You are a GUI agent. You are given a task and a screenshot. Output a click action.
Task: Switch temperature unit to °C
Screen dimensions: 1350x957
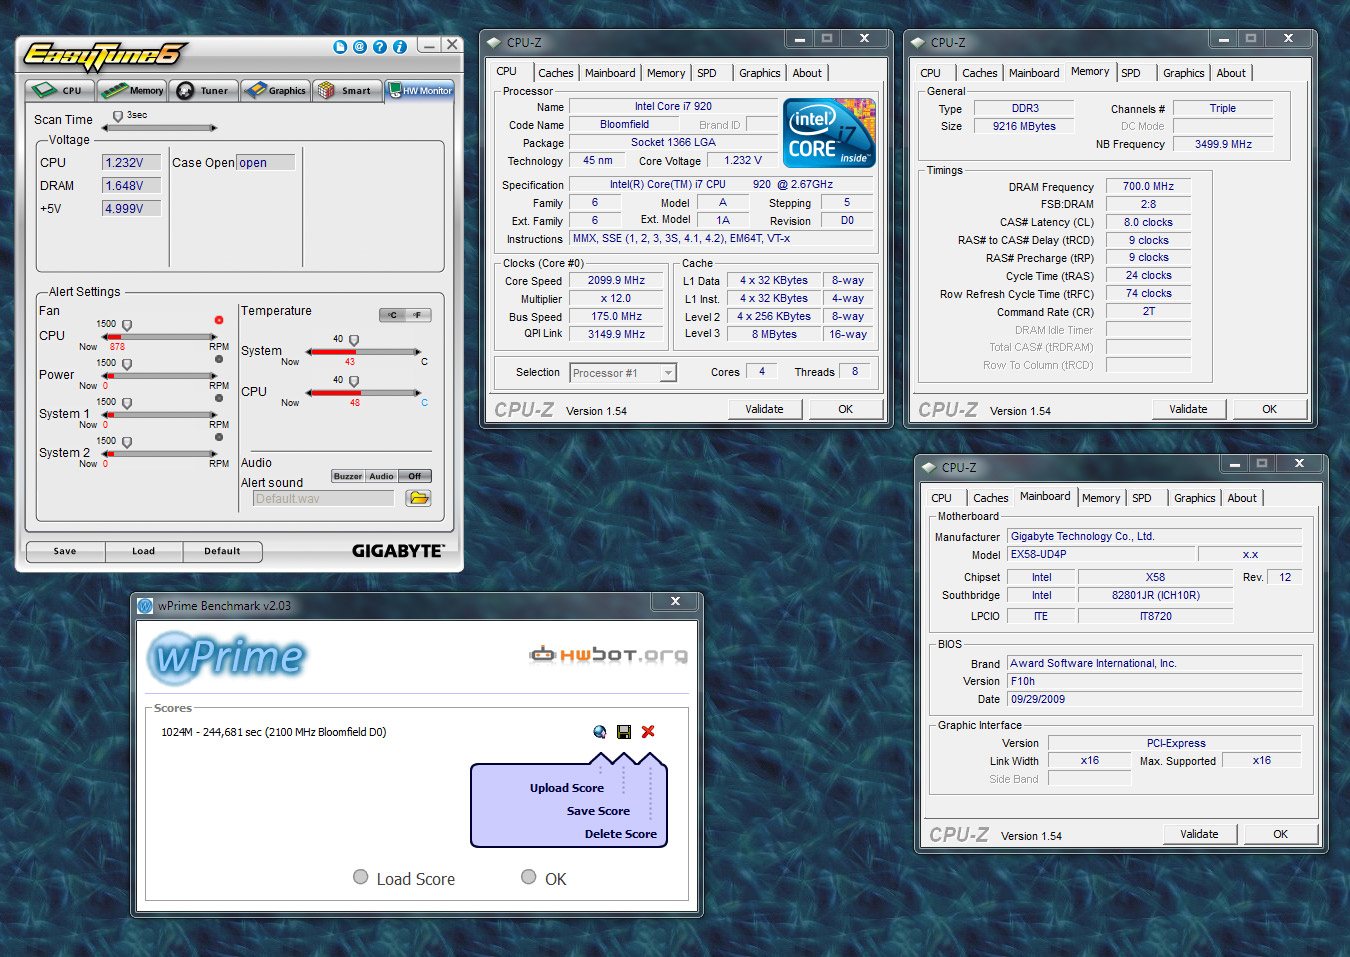(x=393, y=315)
